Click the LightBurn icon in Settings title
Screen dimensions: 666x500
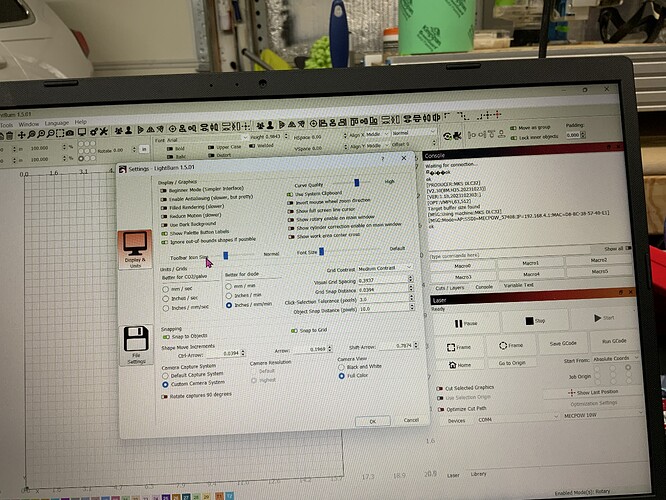click(x=122, y=169)
